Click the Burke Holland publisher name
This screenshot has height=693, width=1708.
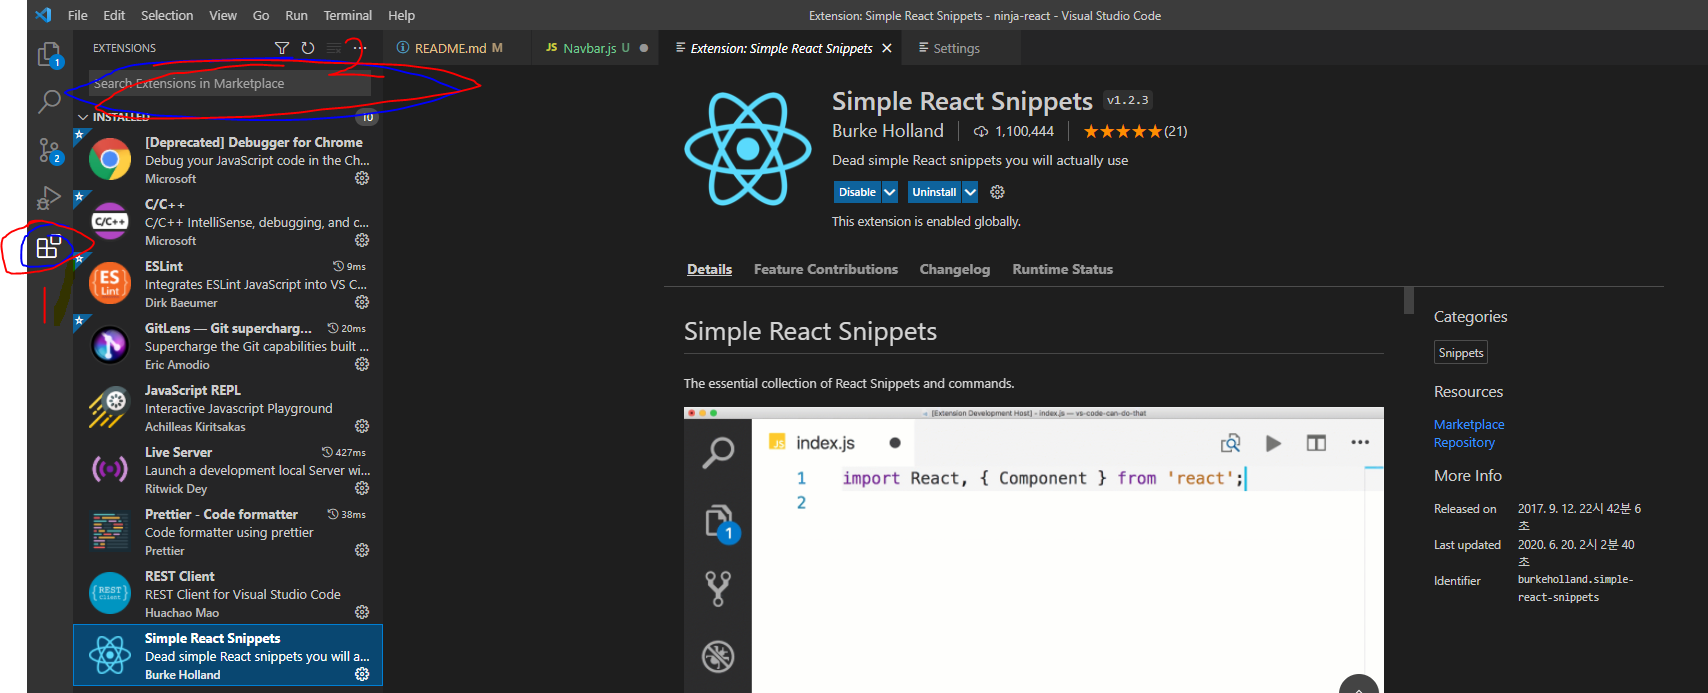(887, 131)
